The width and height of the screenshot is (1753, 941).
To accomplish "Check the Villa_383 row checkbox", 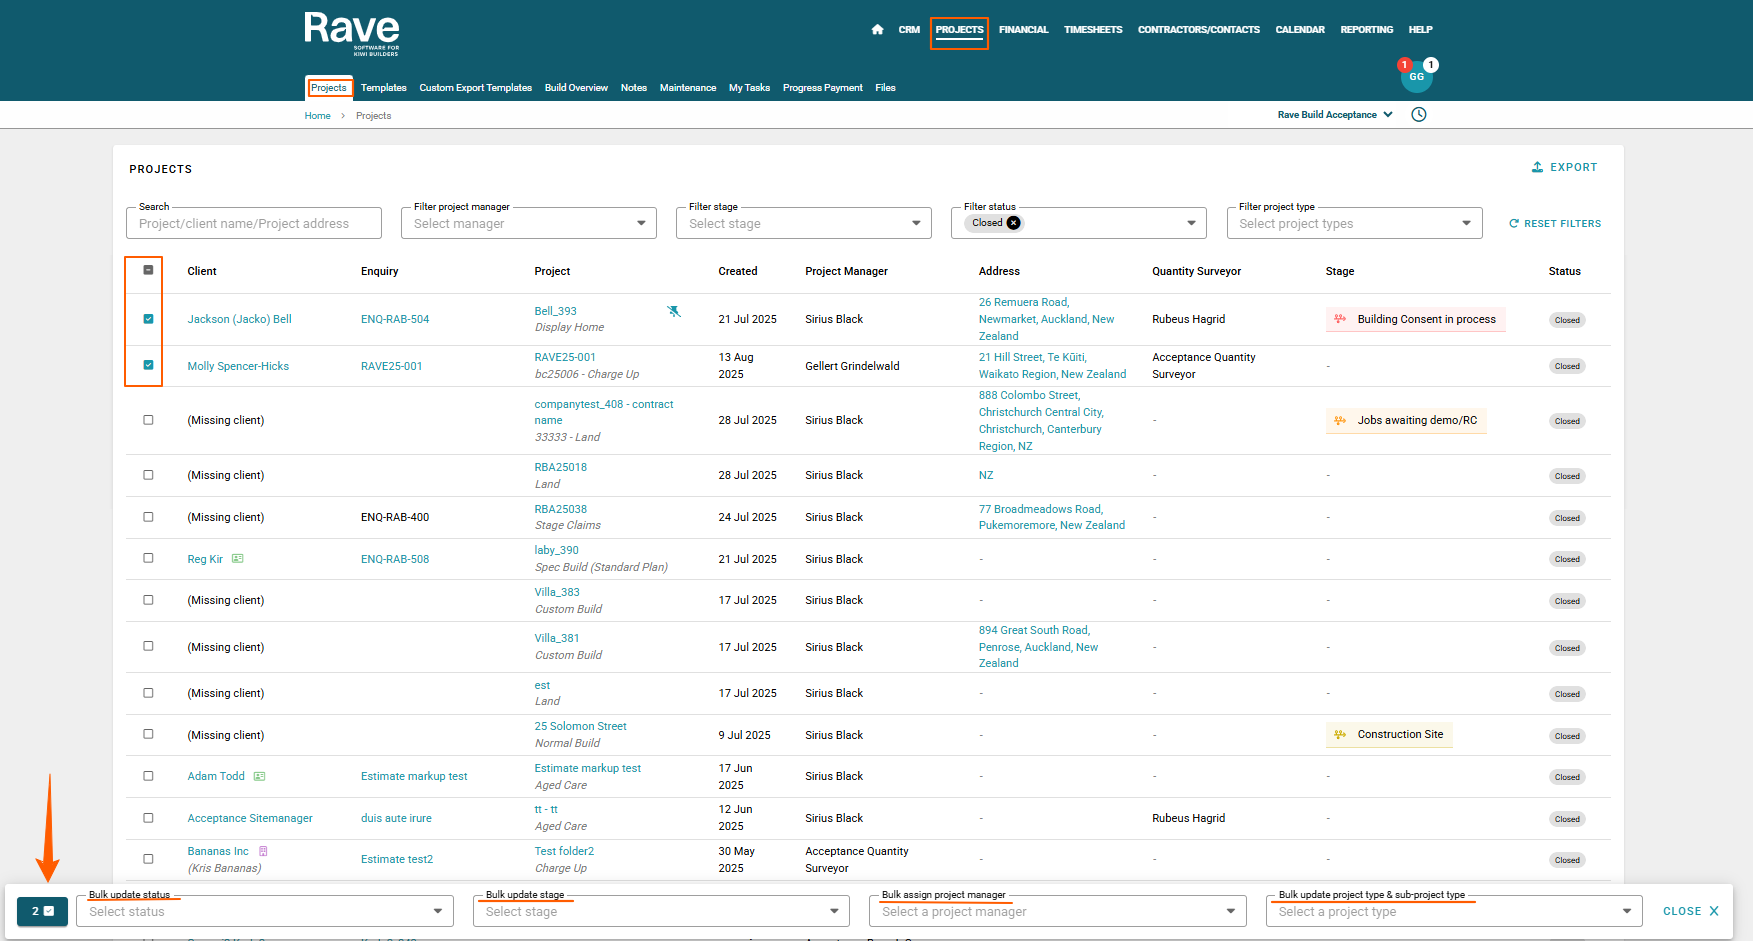I will tap(148, 600).
